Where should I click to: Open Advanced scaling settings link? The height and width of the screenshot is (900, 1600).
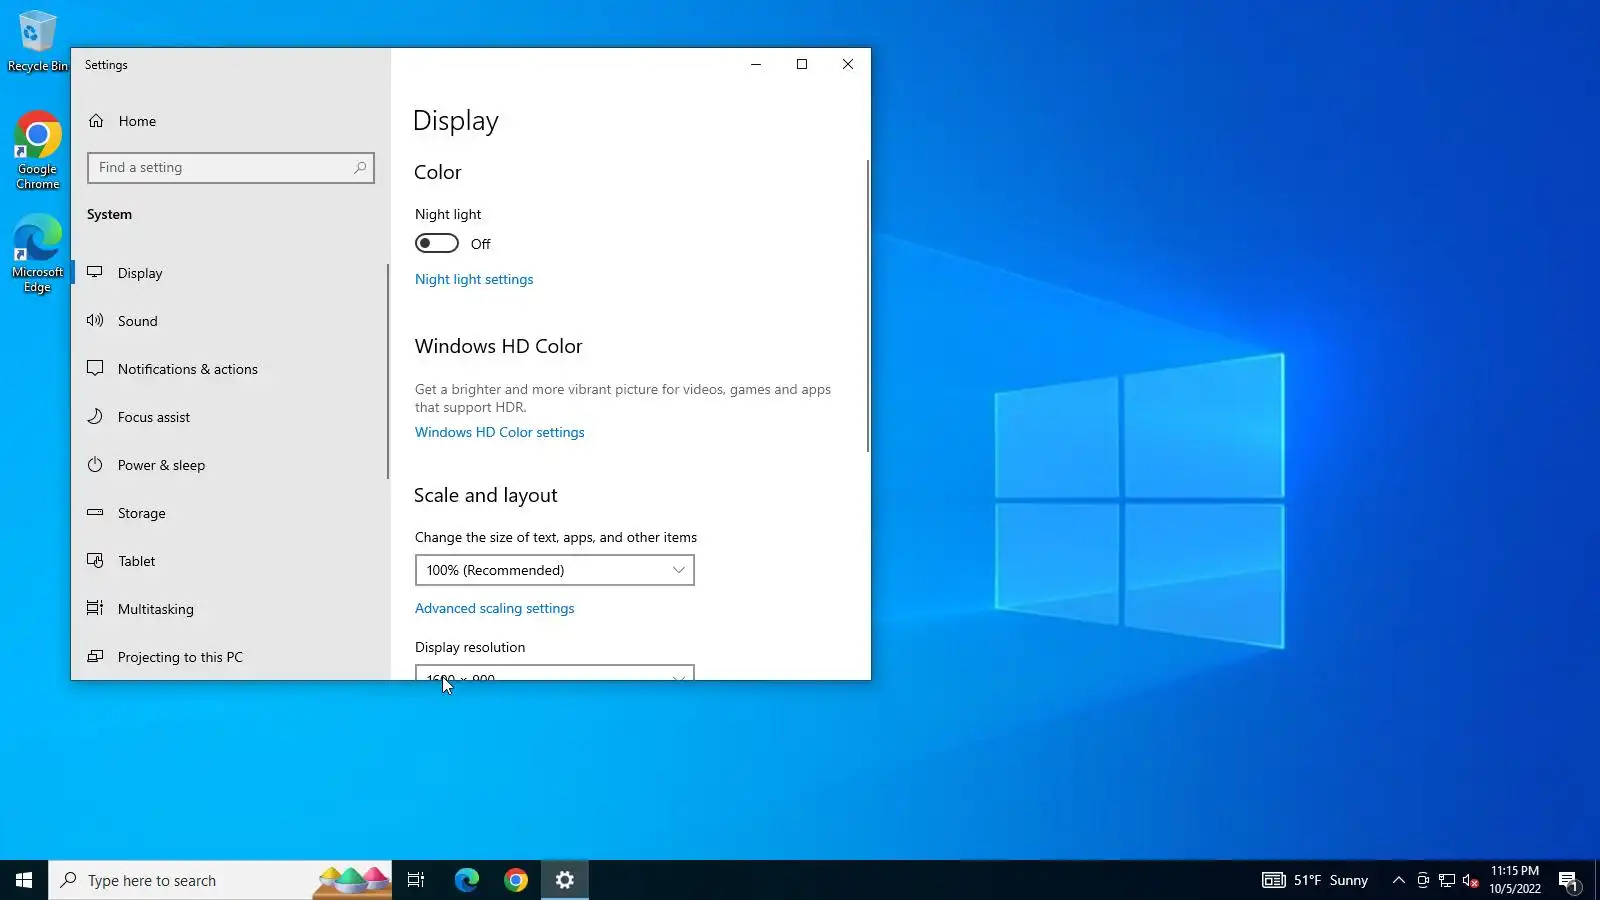495,608
